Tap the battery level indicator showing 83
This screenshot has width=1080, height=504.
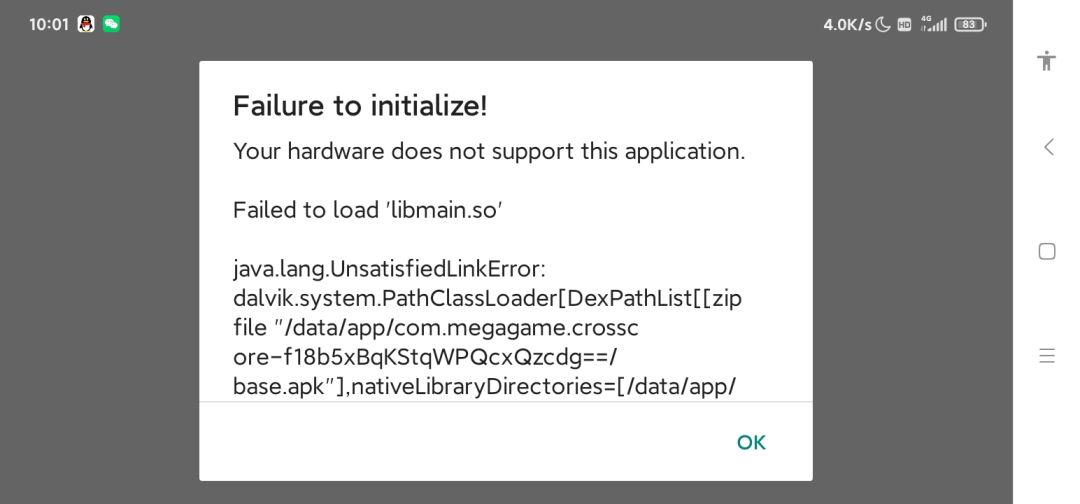pos(970,25)
